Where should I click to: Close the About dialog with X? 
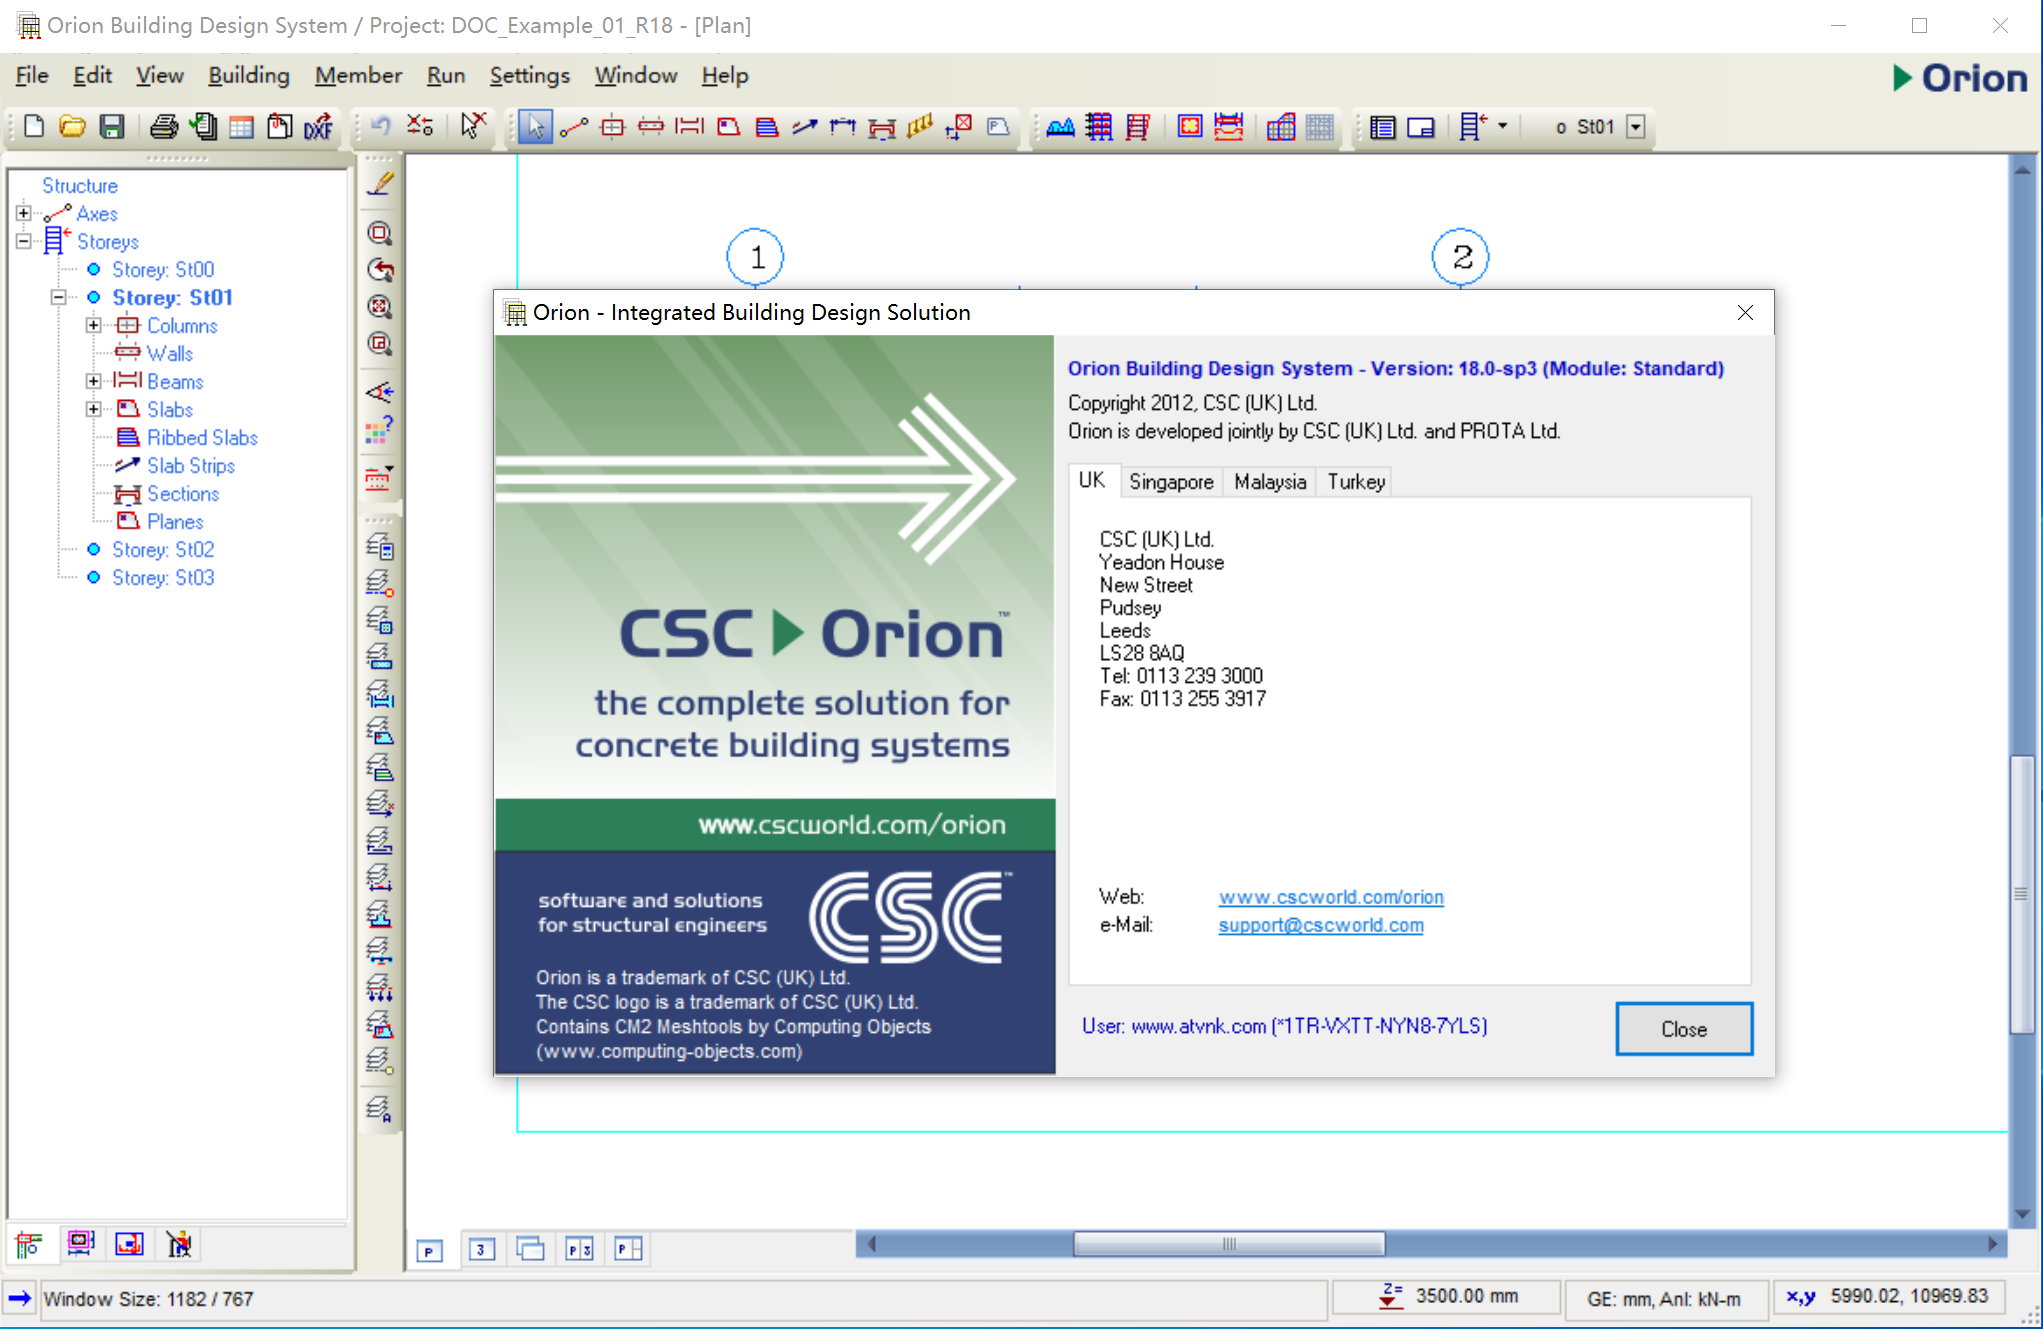(1745, 312)
